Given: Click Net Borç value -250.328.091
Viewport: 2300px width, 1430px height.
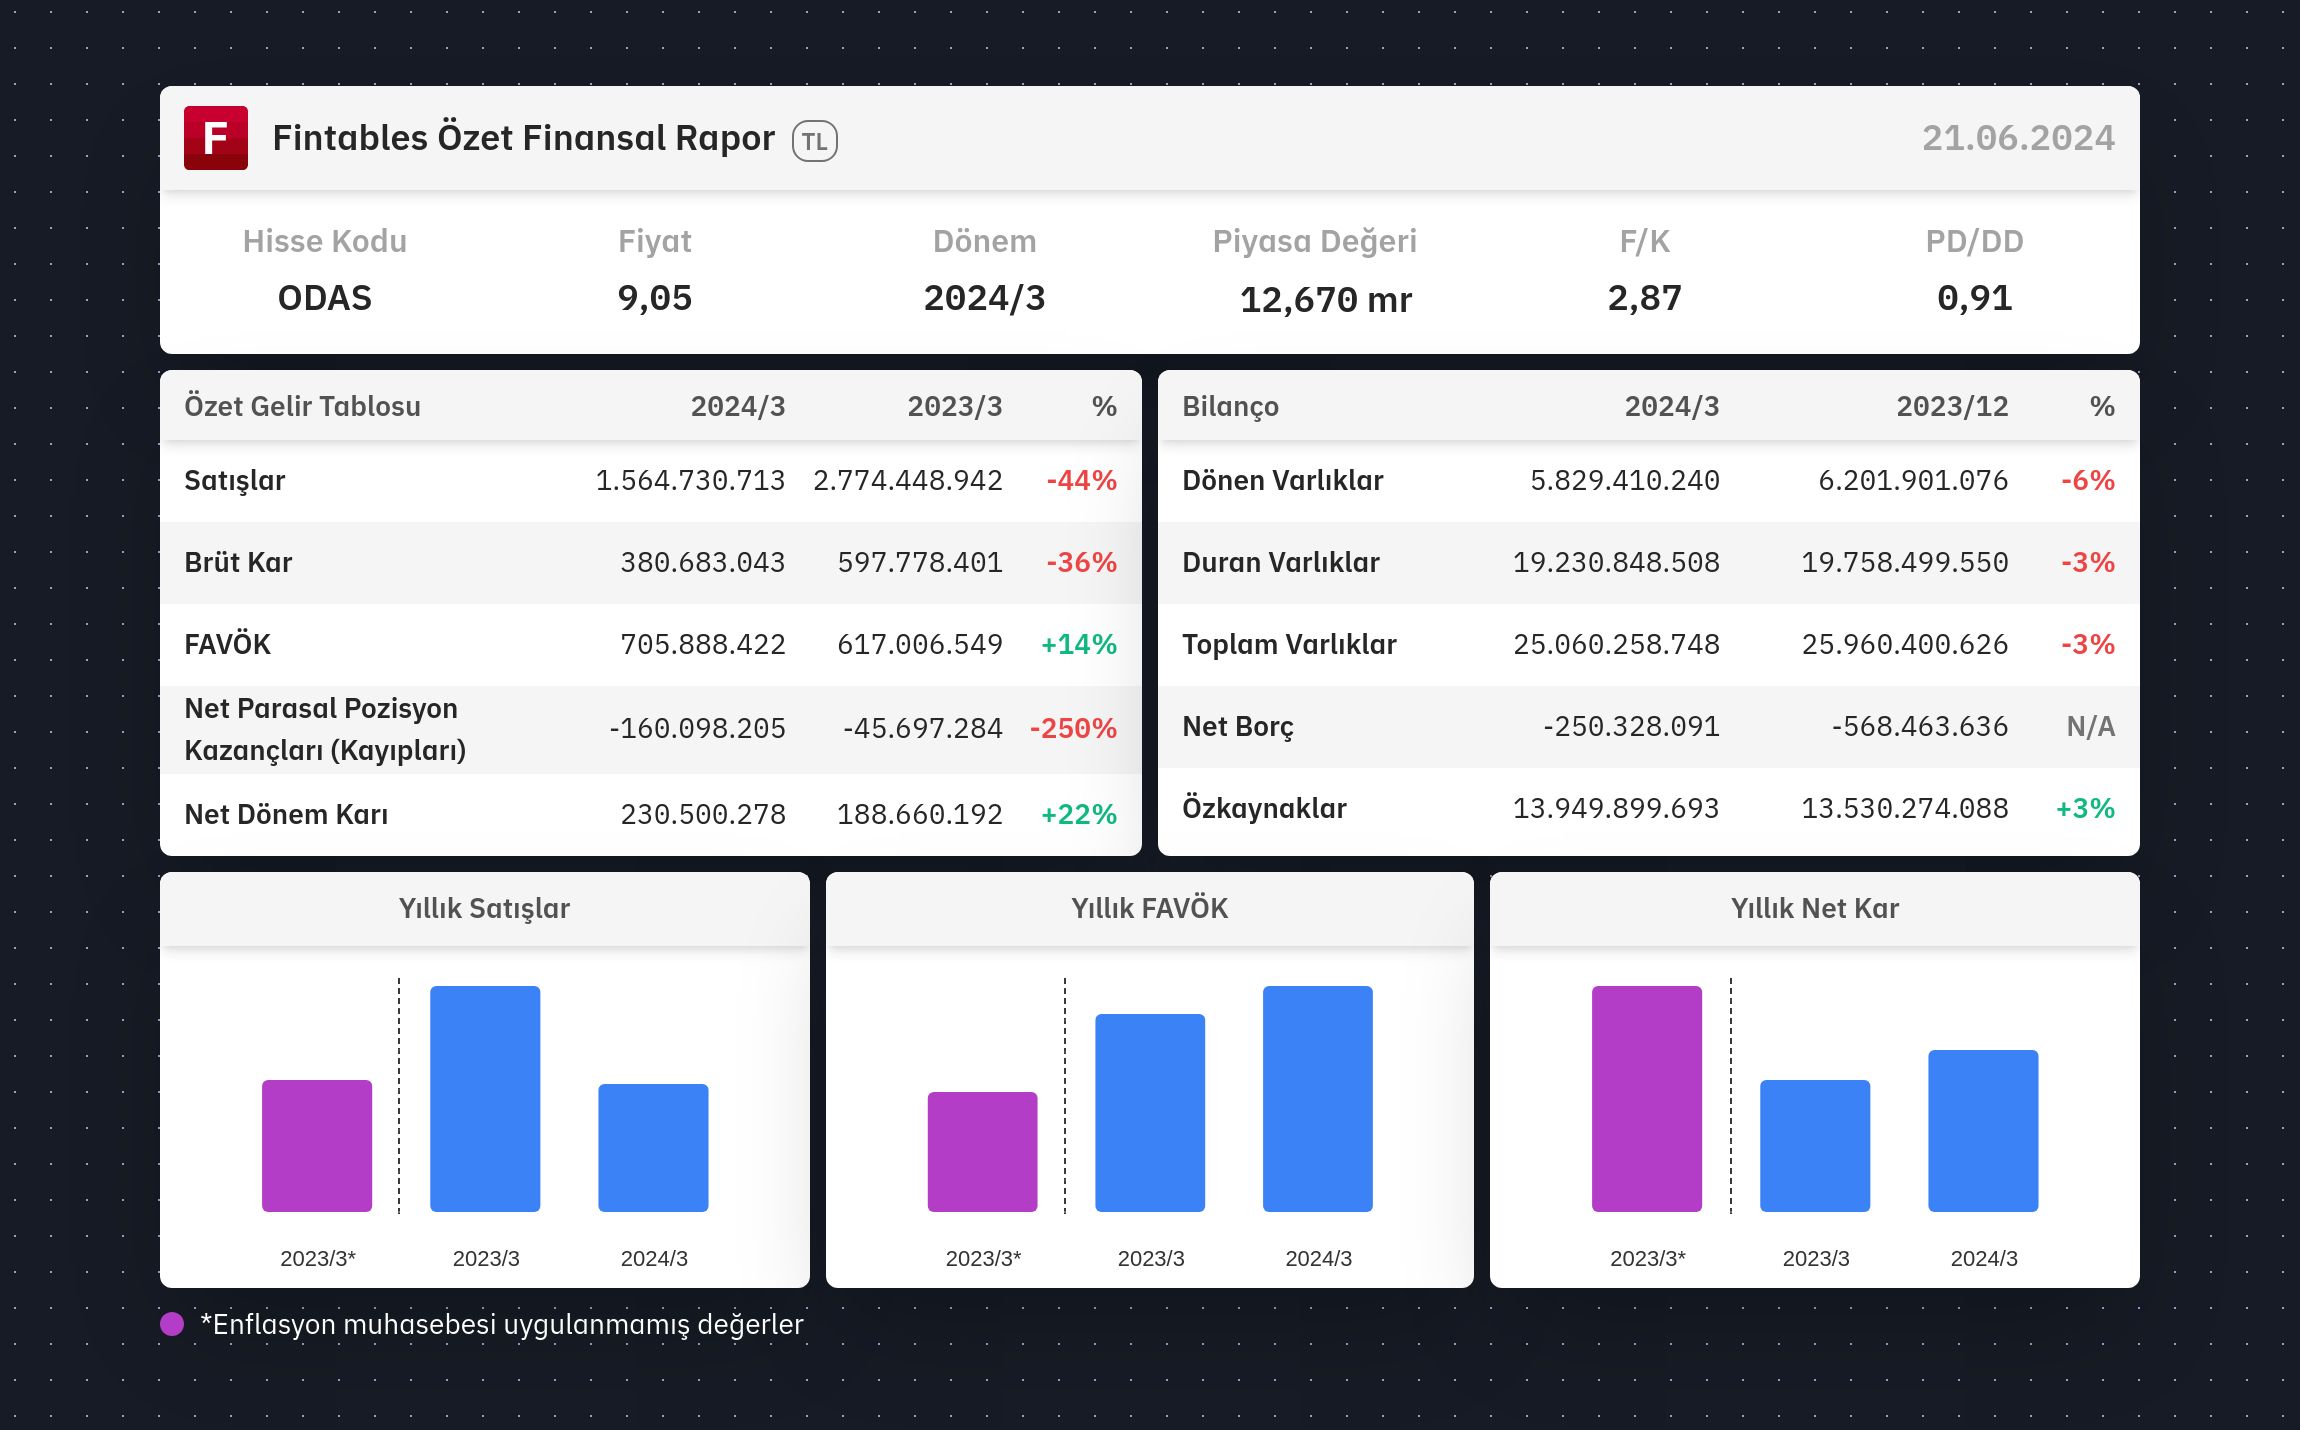Looking at the screenshot, I should coord(1631,726).
